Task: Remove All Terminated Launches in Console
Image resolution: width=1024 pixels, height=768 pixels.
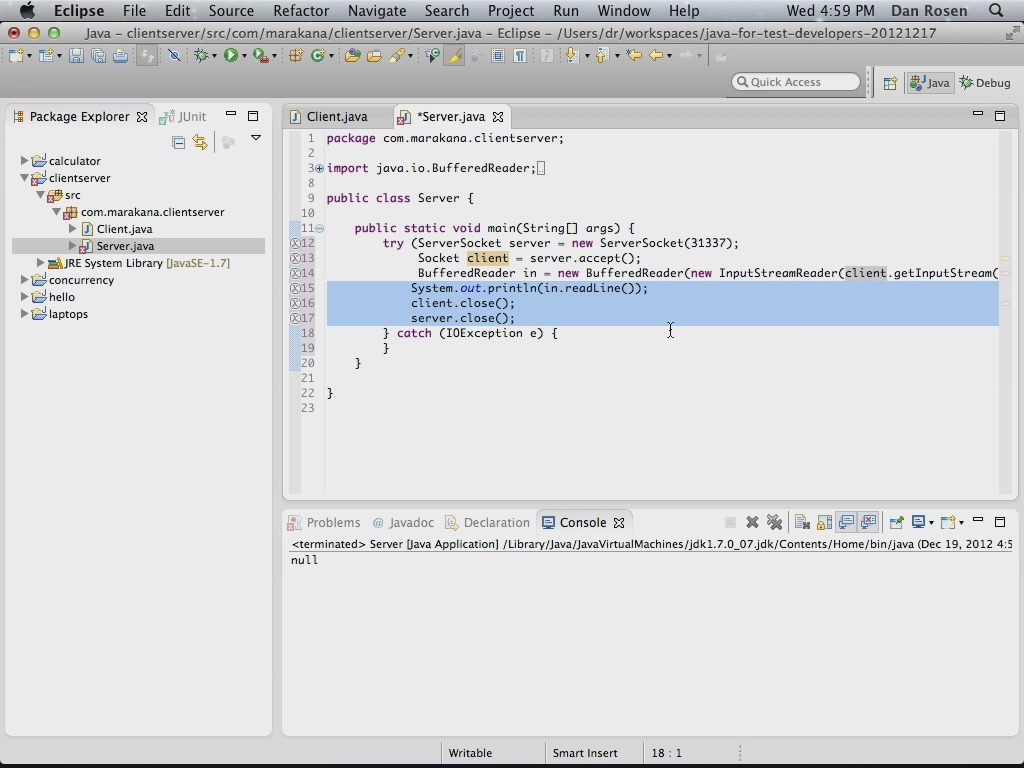Action: click(x=775, y=522)
